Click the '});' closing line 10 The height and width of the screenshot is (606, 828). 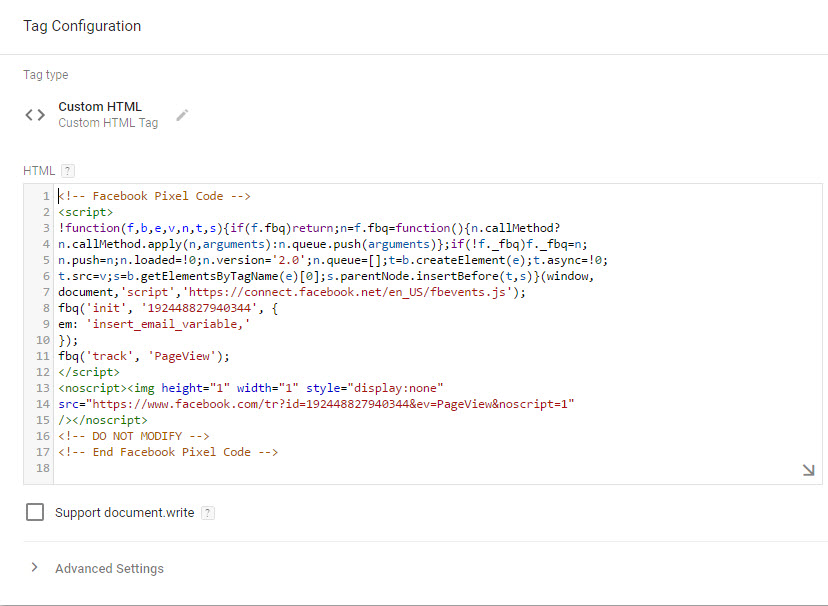coord(68,340)
